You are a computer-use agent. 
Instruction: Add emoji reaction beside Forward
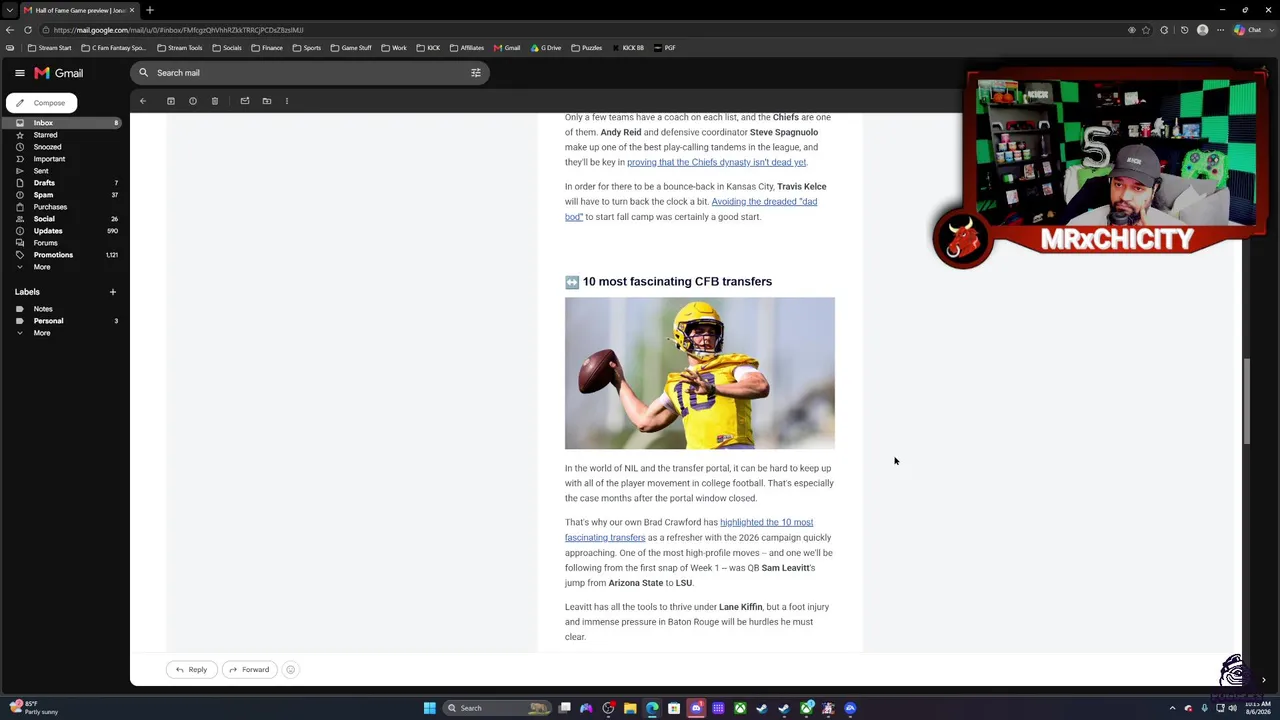[x=290, y=670]
